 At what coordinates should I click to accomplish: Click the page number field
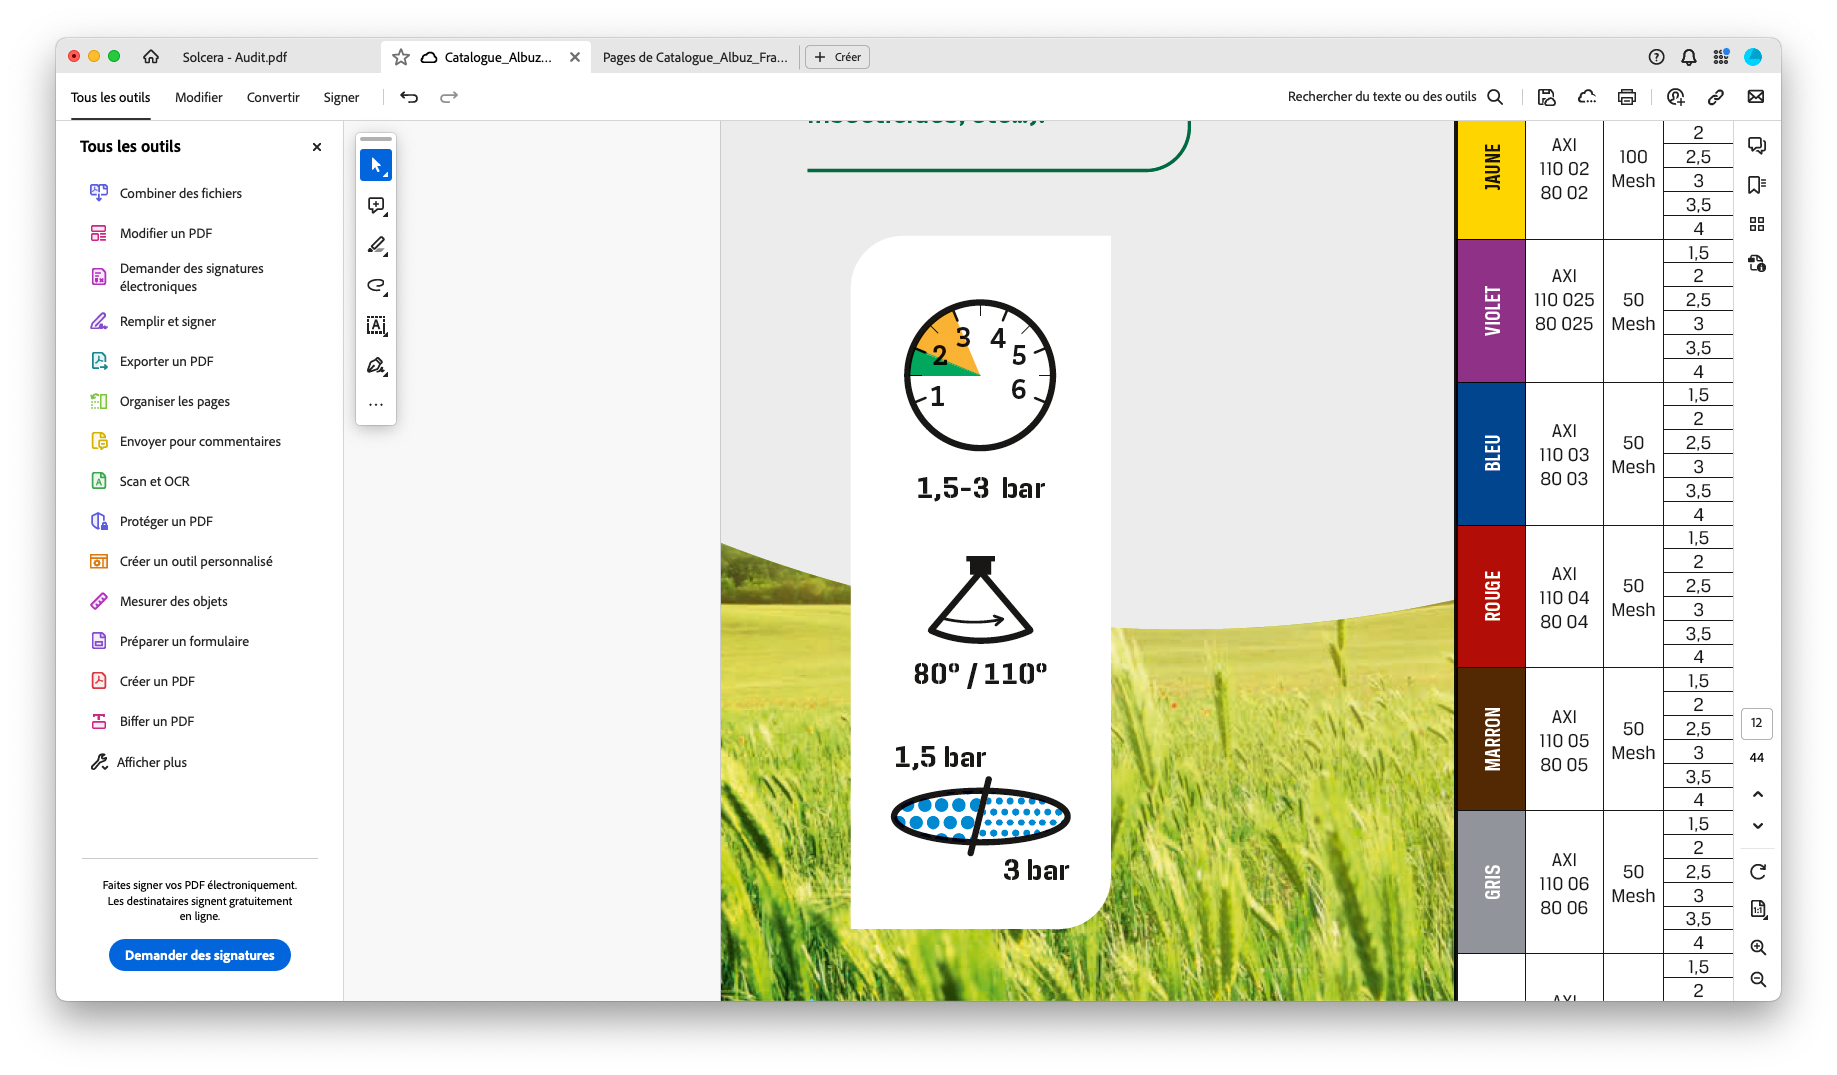1757,723
